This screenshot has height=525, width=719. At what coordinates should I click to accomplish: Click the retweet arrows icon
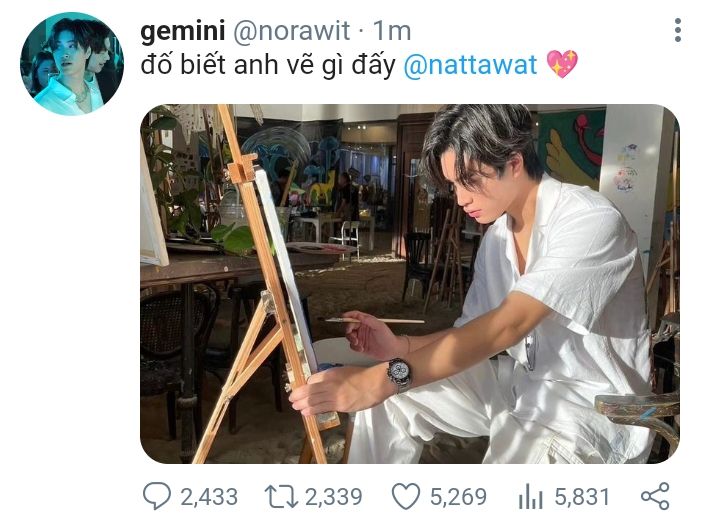click(x=283, y=496)
